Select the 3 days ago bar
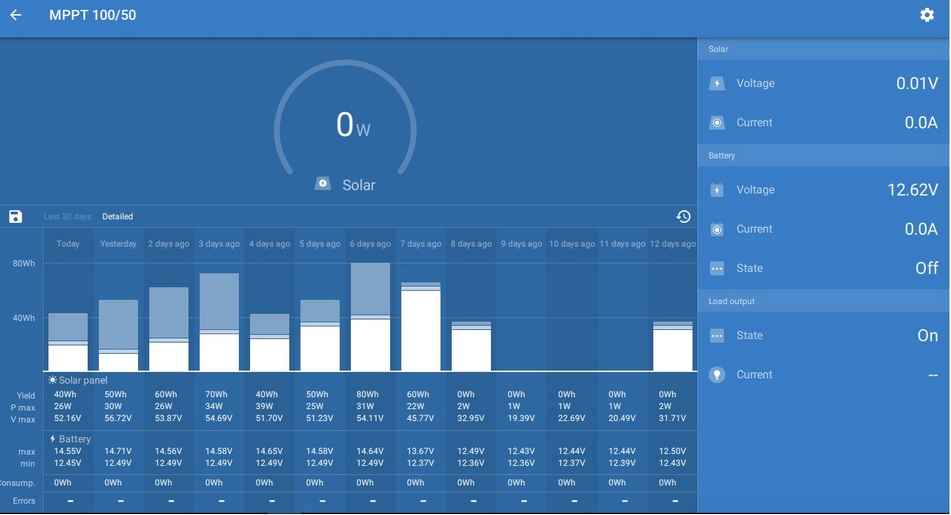This screenshot has width=951, height=515. pos(219,321)
